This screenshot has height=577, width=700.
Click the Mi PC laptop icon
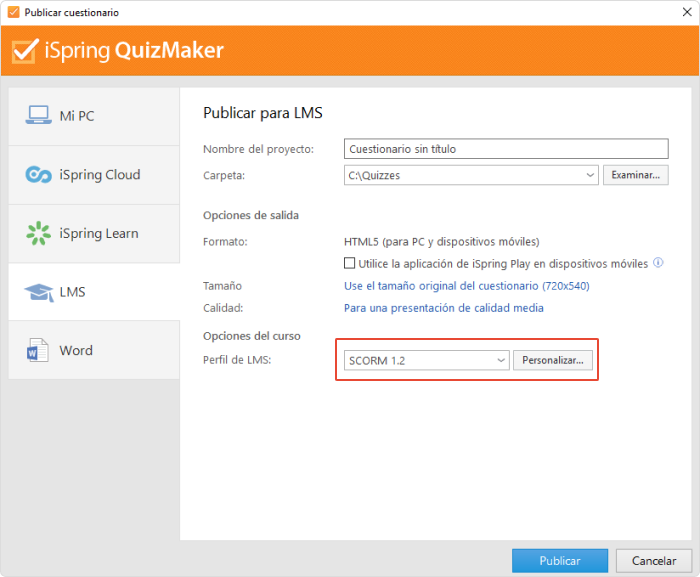pyautogui.click(x=38, y=115)
